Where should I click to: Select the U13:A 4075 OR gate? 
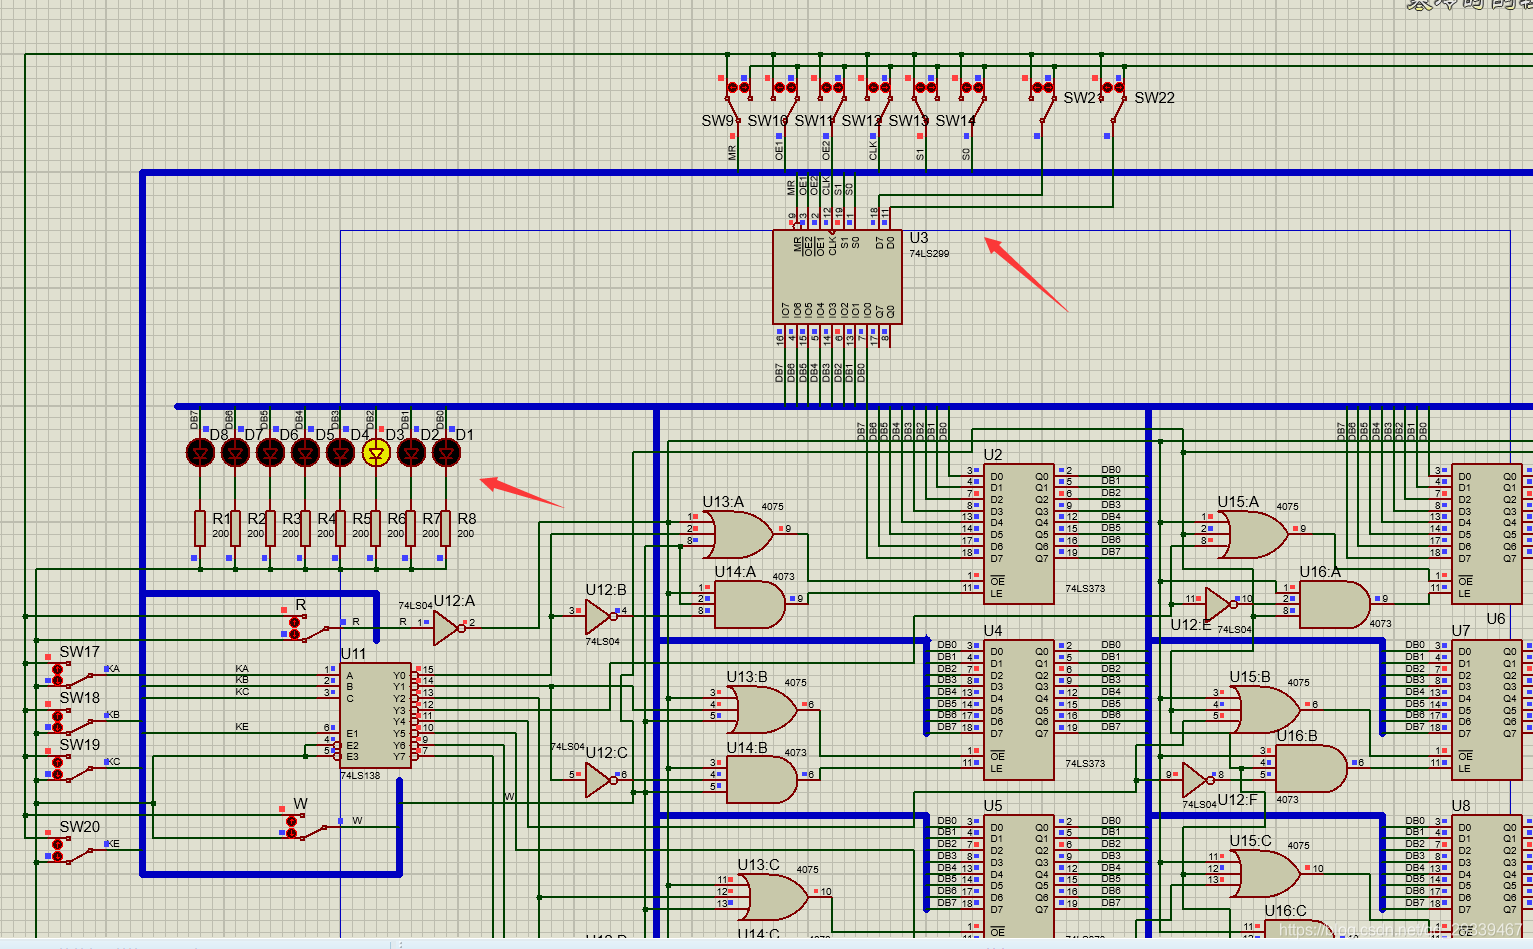pyautogui.click(x=739, y=534)
